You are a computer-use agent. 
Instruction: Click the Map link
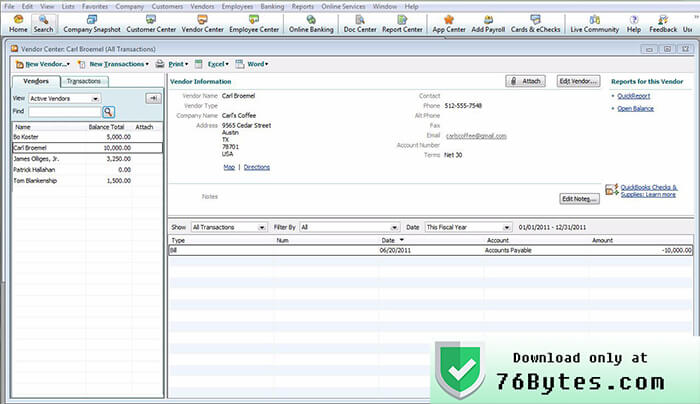[229, 167]
